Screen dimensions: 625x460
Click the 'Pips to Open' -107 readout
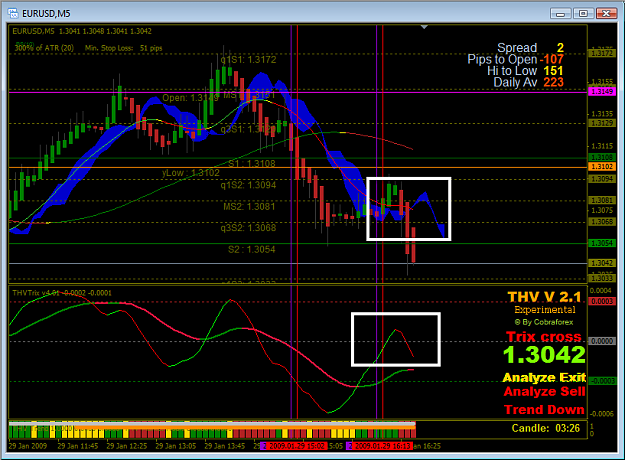tap(515, 59)
